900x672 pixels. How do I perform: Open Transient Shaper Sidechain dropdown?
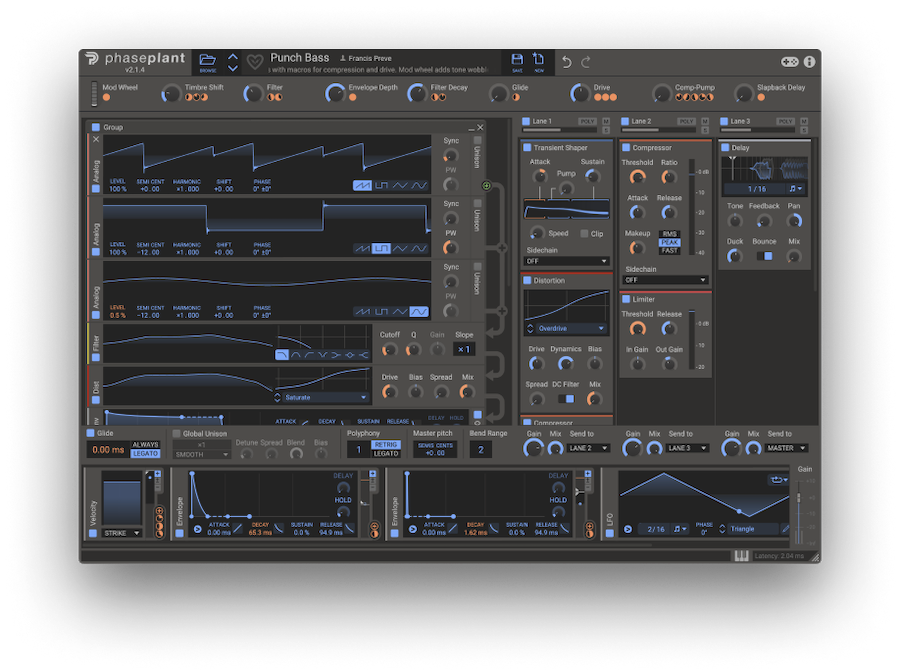tap(566, 261)
